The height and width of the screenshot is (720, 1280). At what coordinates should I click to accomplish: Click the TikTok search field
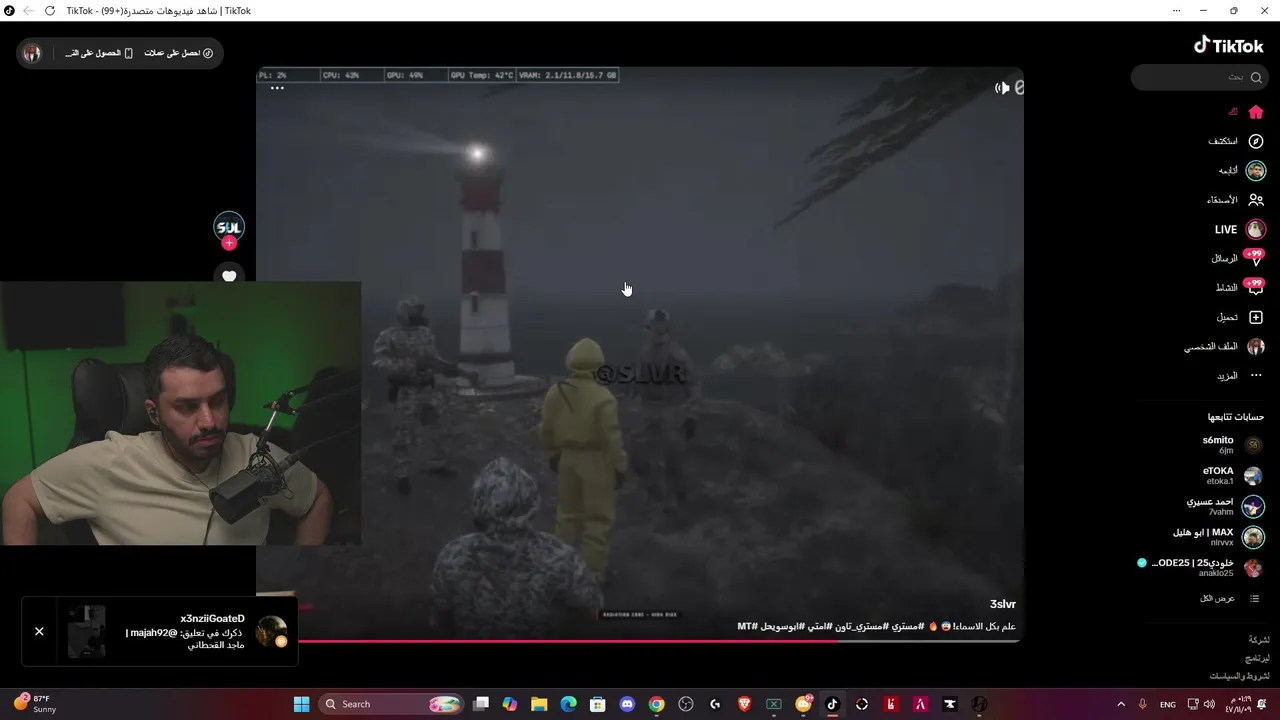(1198, 77)
